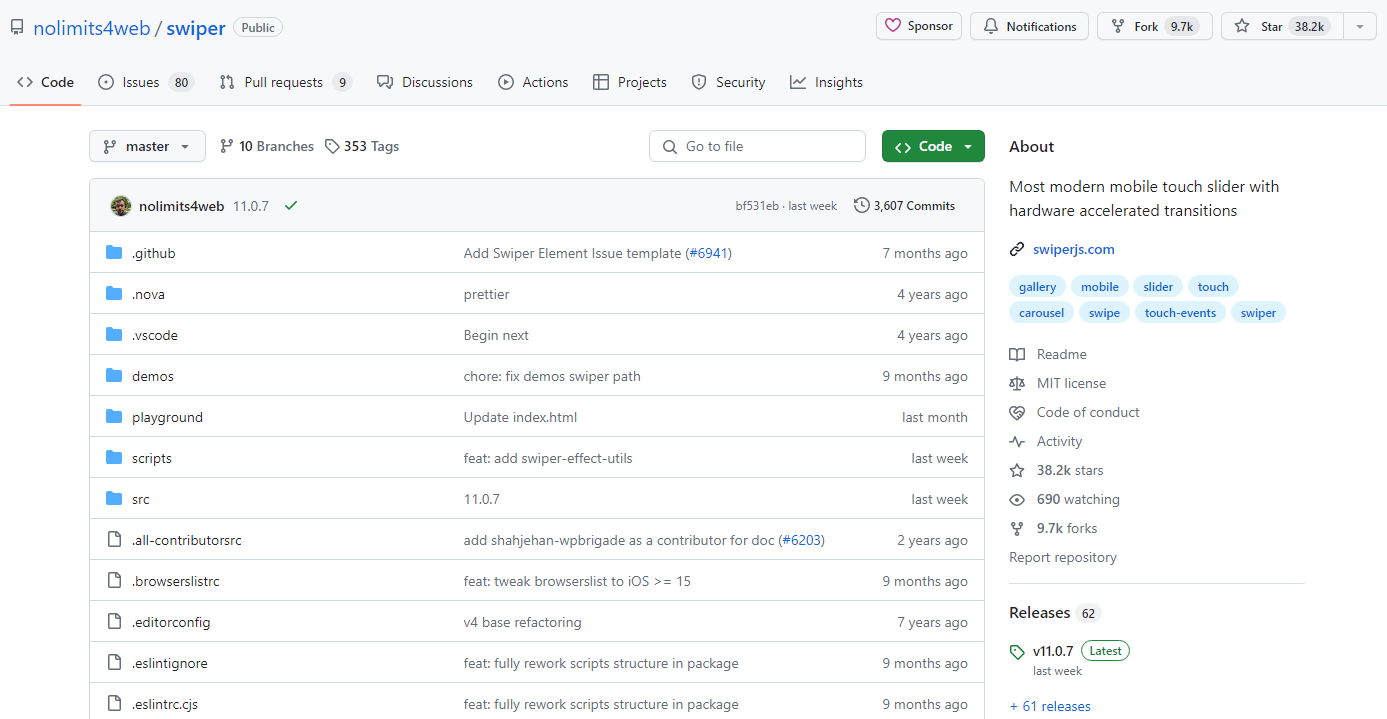
Task: Click nolimits4web's avatar thumbnail
Action: [x=120, y=205]
